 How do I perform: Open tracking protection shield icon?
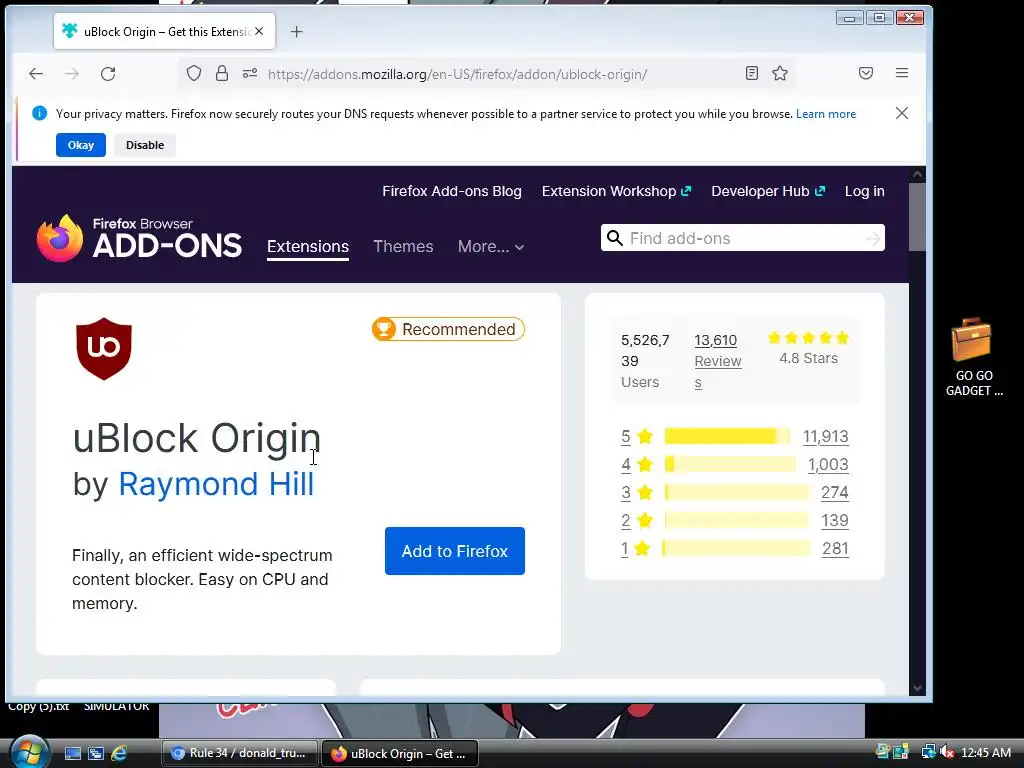pyautogui.click(x=194, y=73)
